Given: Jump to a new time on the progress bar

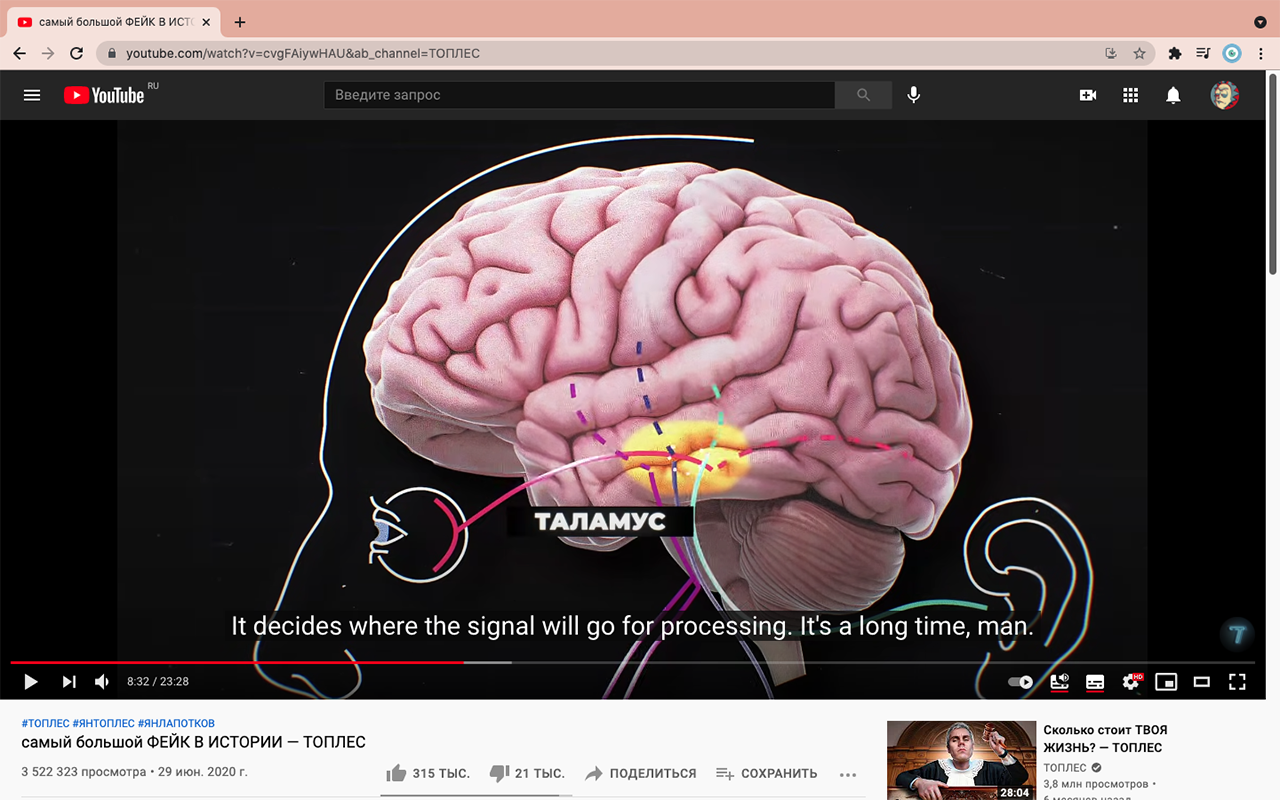Looking at the screenshot, I should (x=640, y=662).
